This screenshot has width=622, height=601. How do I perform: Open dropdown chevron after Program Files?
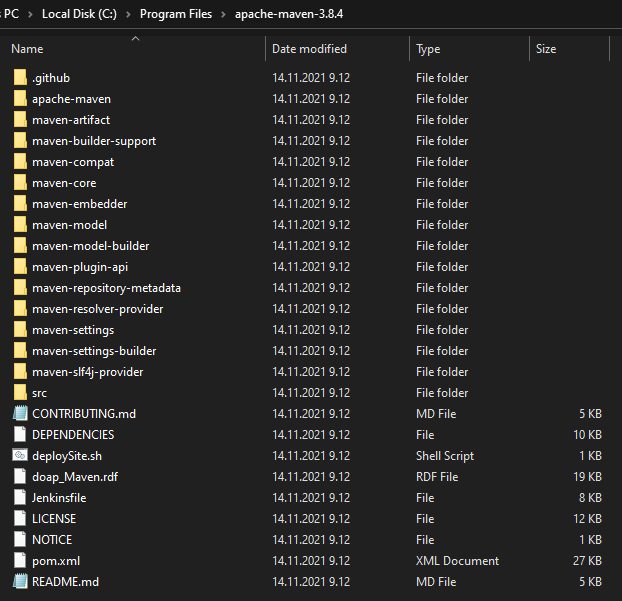pos(223,14)
